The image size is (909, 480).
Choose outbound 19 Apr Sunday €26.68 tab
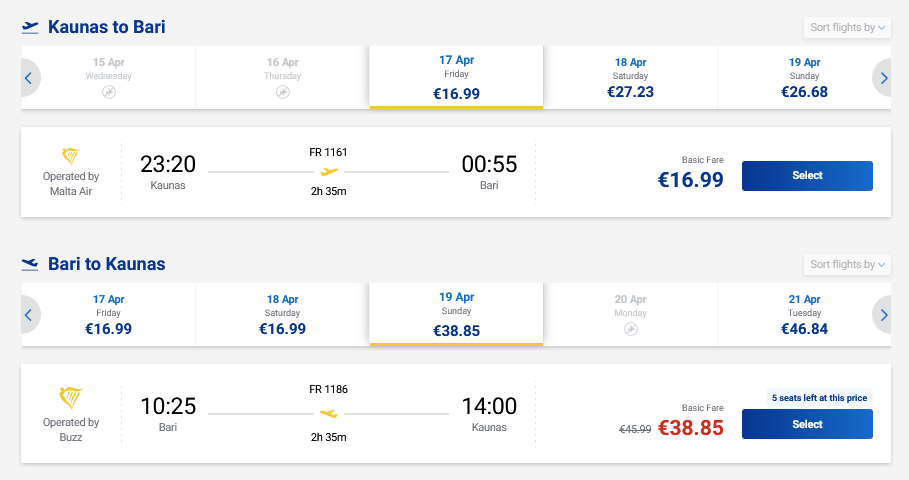click(804, 78)
